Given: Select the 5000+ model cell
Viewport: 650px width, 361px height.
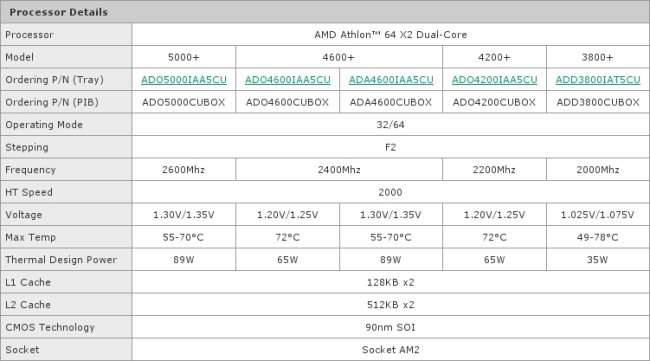Looking at the screenshot, I should pos(184,57).
